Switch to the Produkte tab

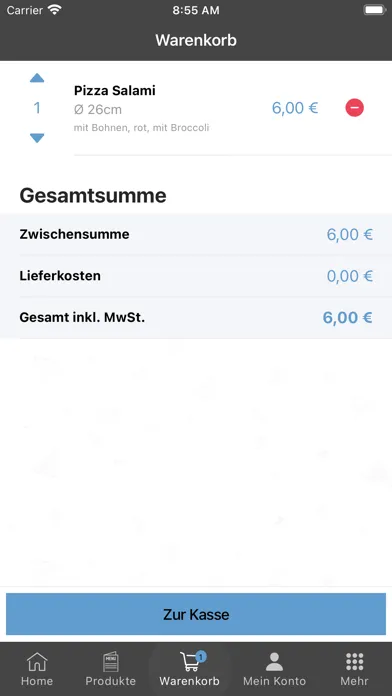tap(111, 669)
